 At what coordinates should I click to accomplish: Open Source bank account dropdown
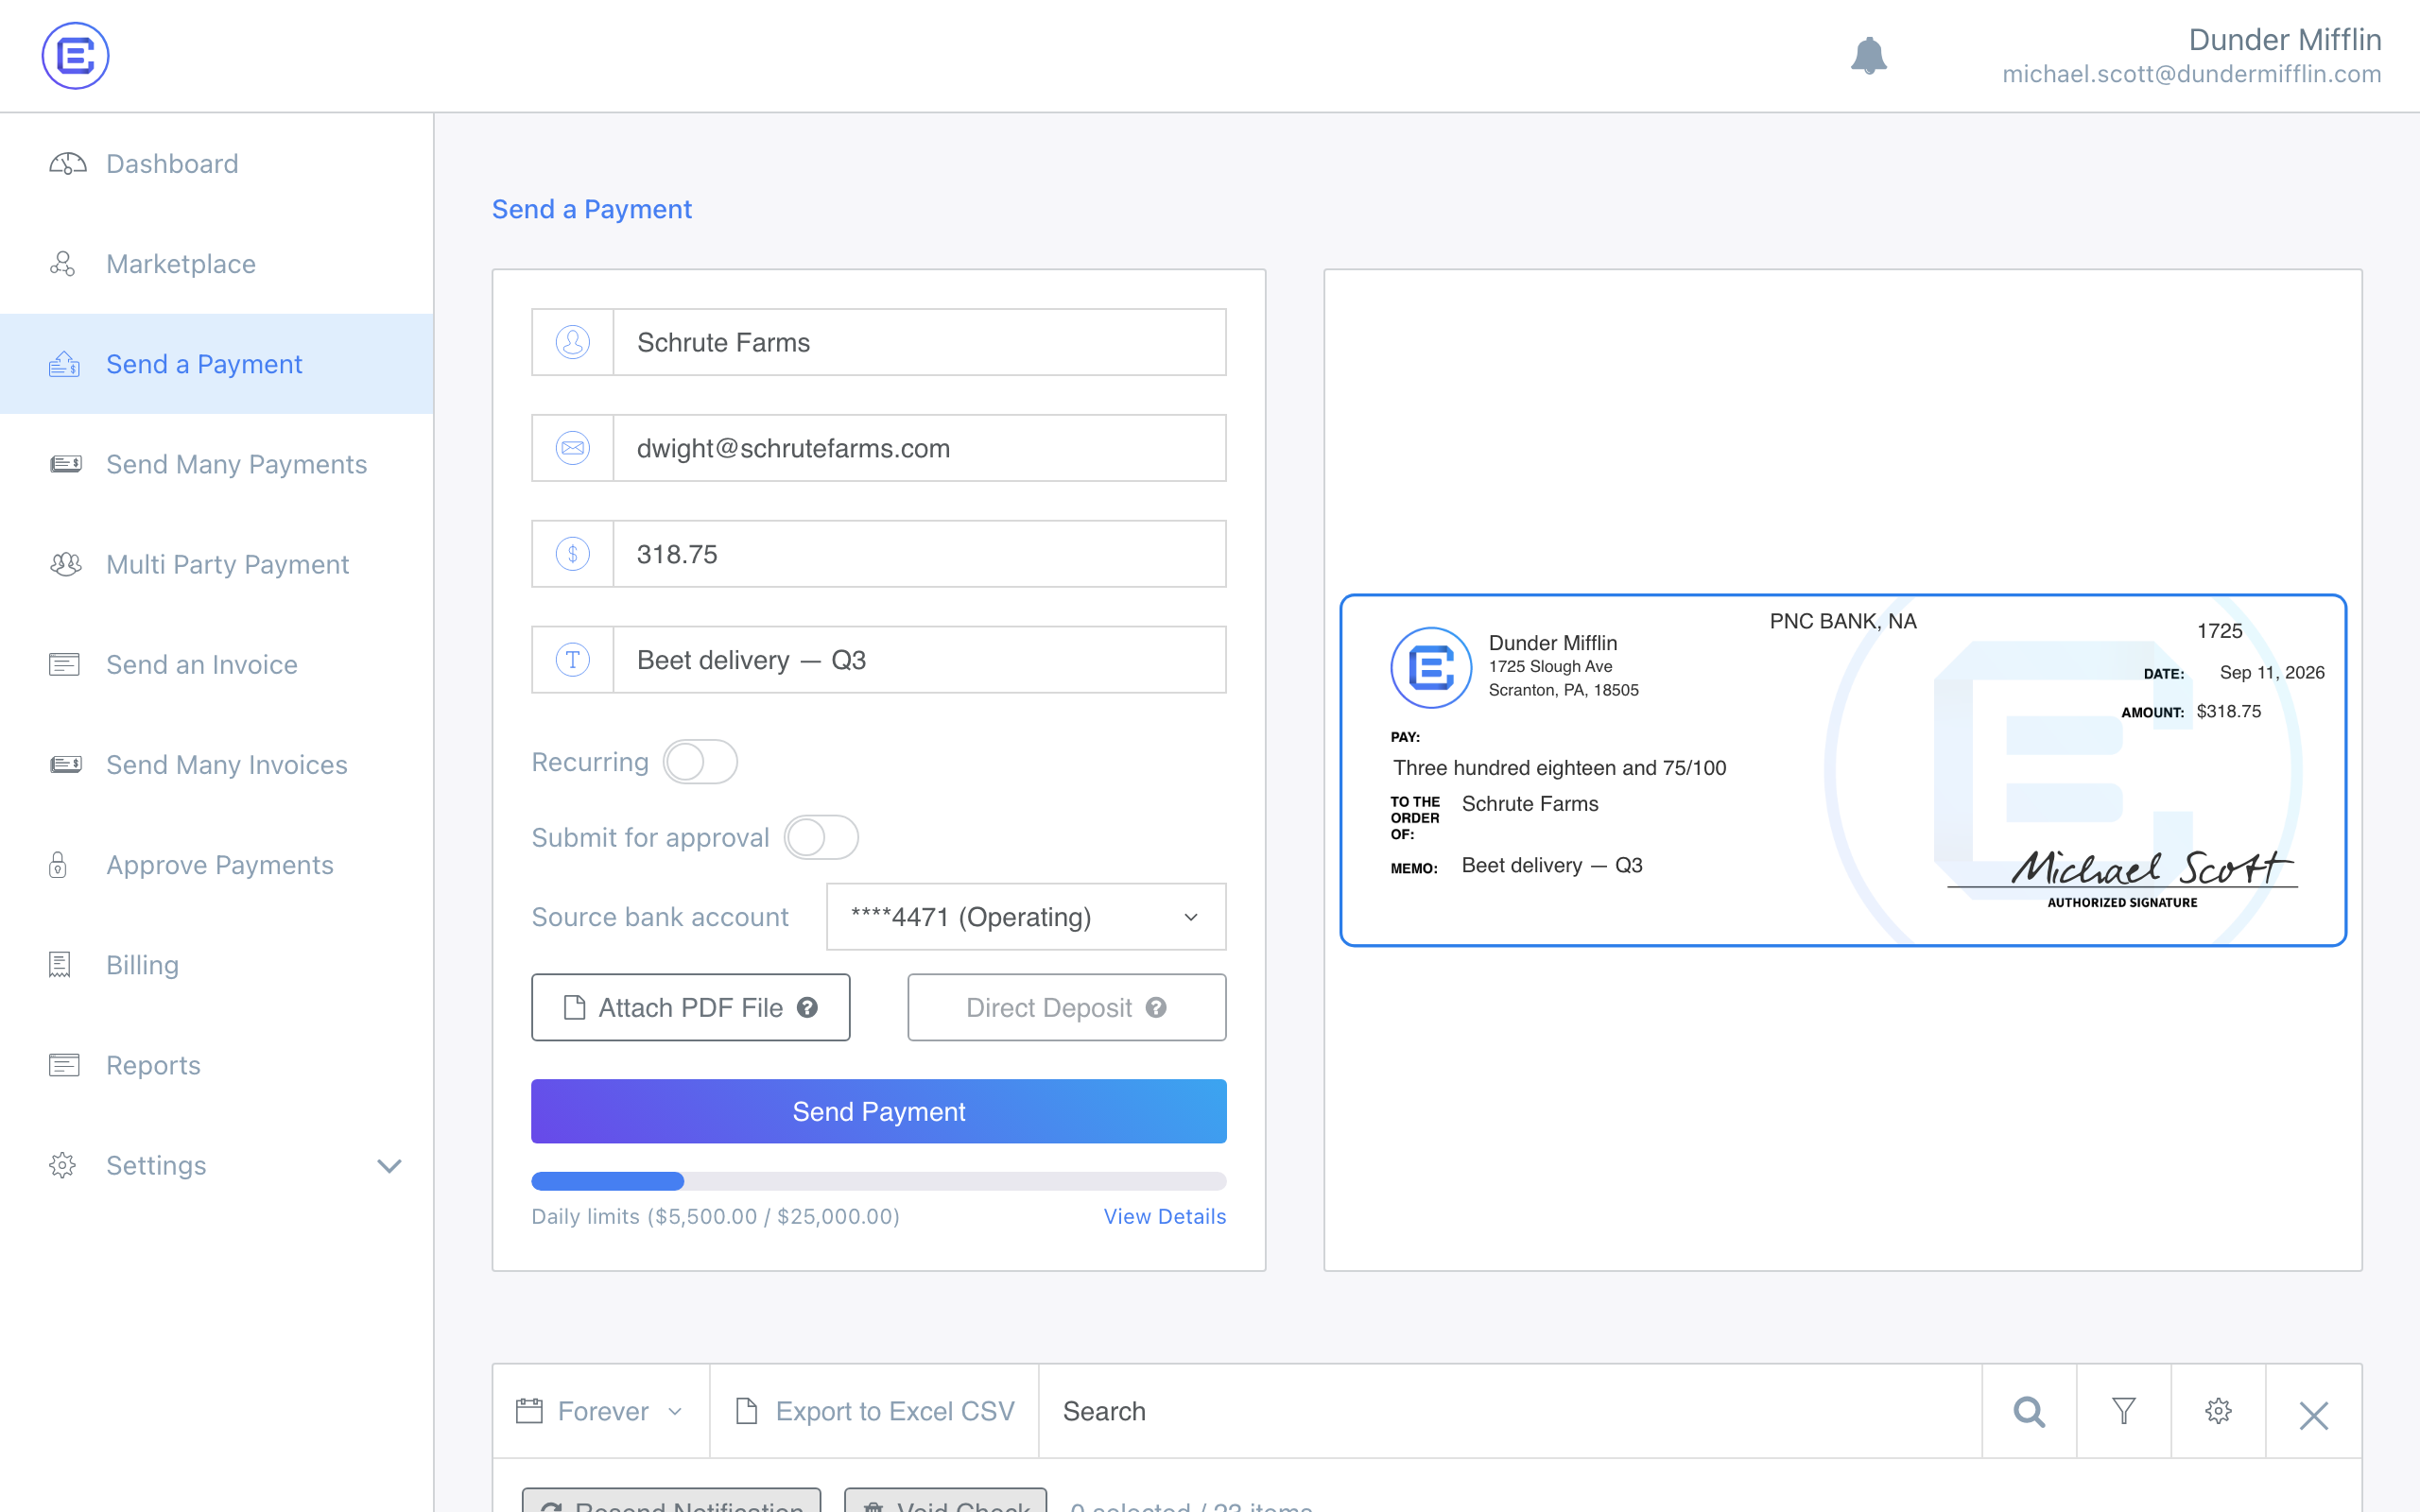1026,917
